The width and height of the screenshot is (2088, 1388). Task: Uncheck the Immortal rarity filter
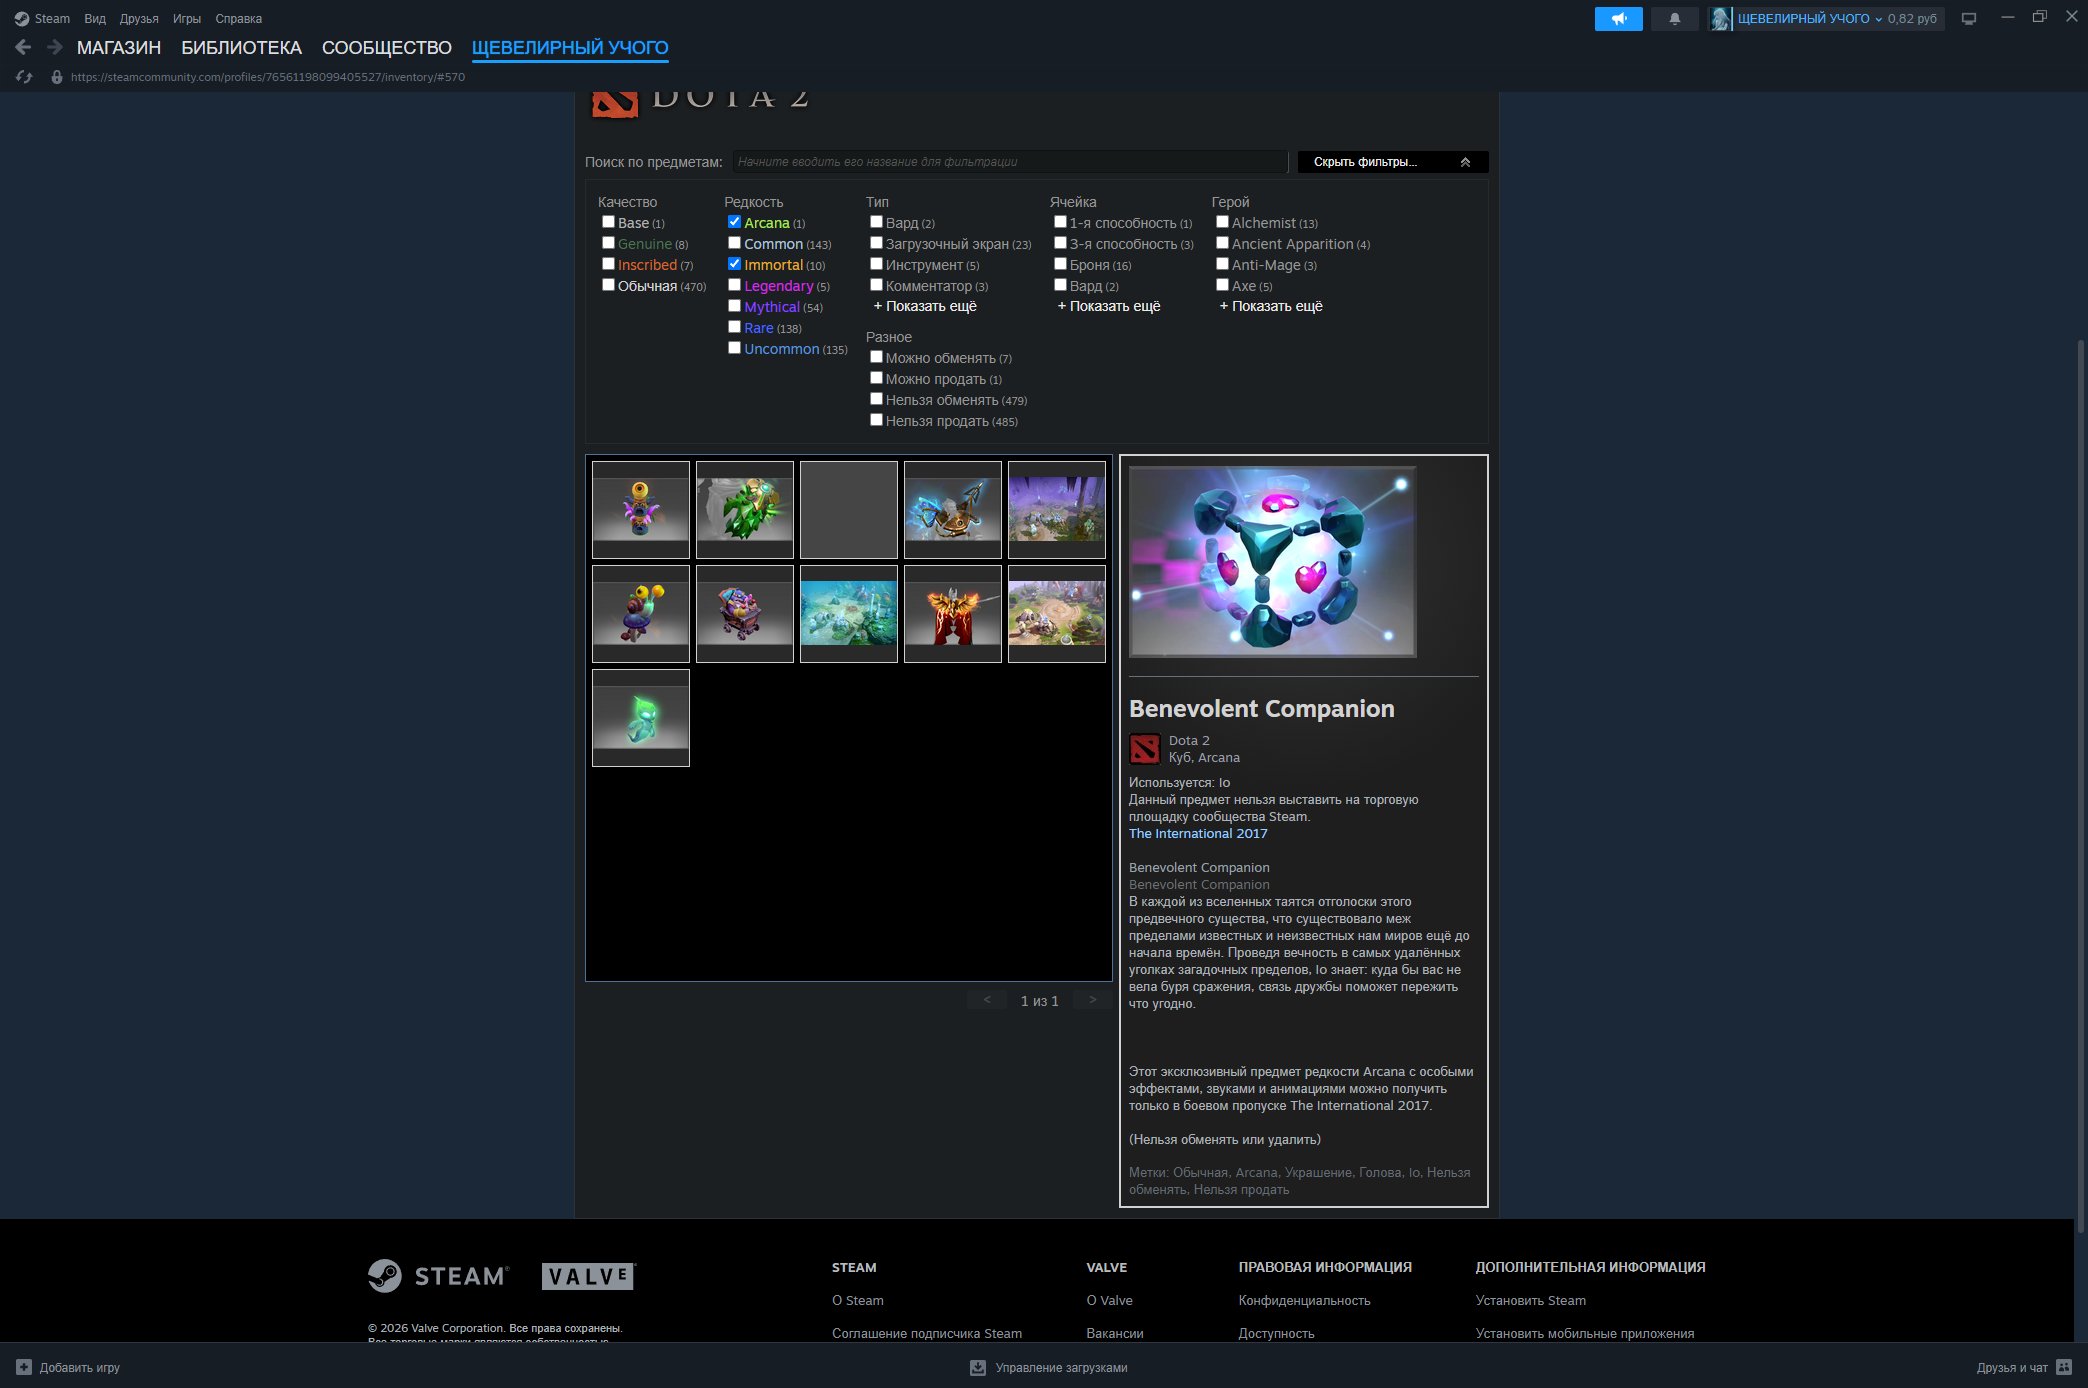(734, 264)
